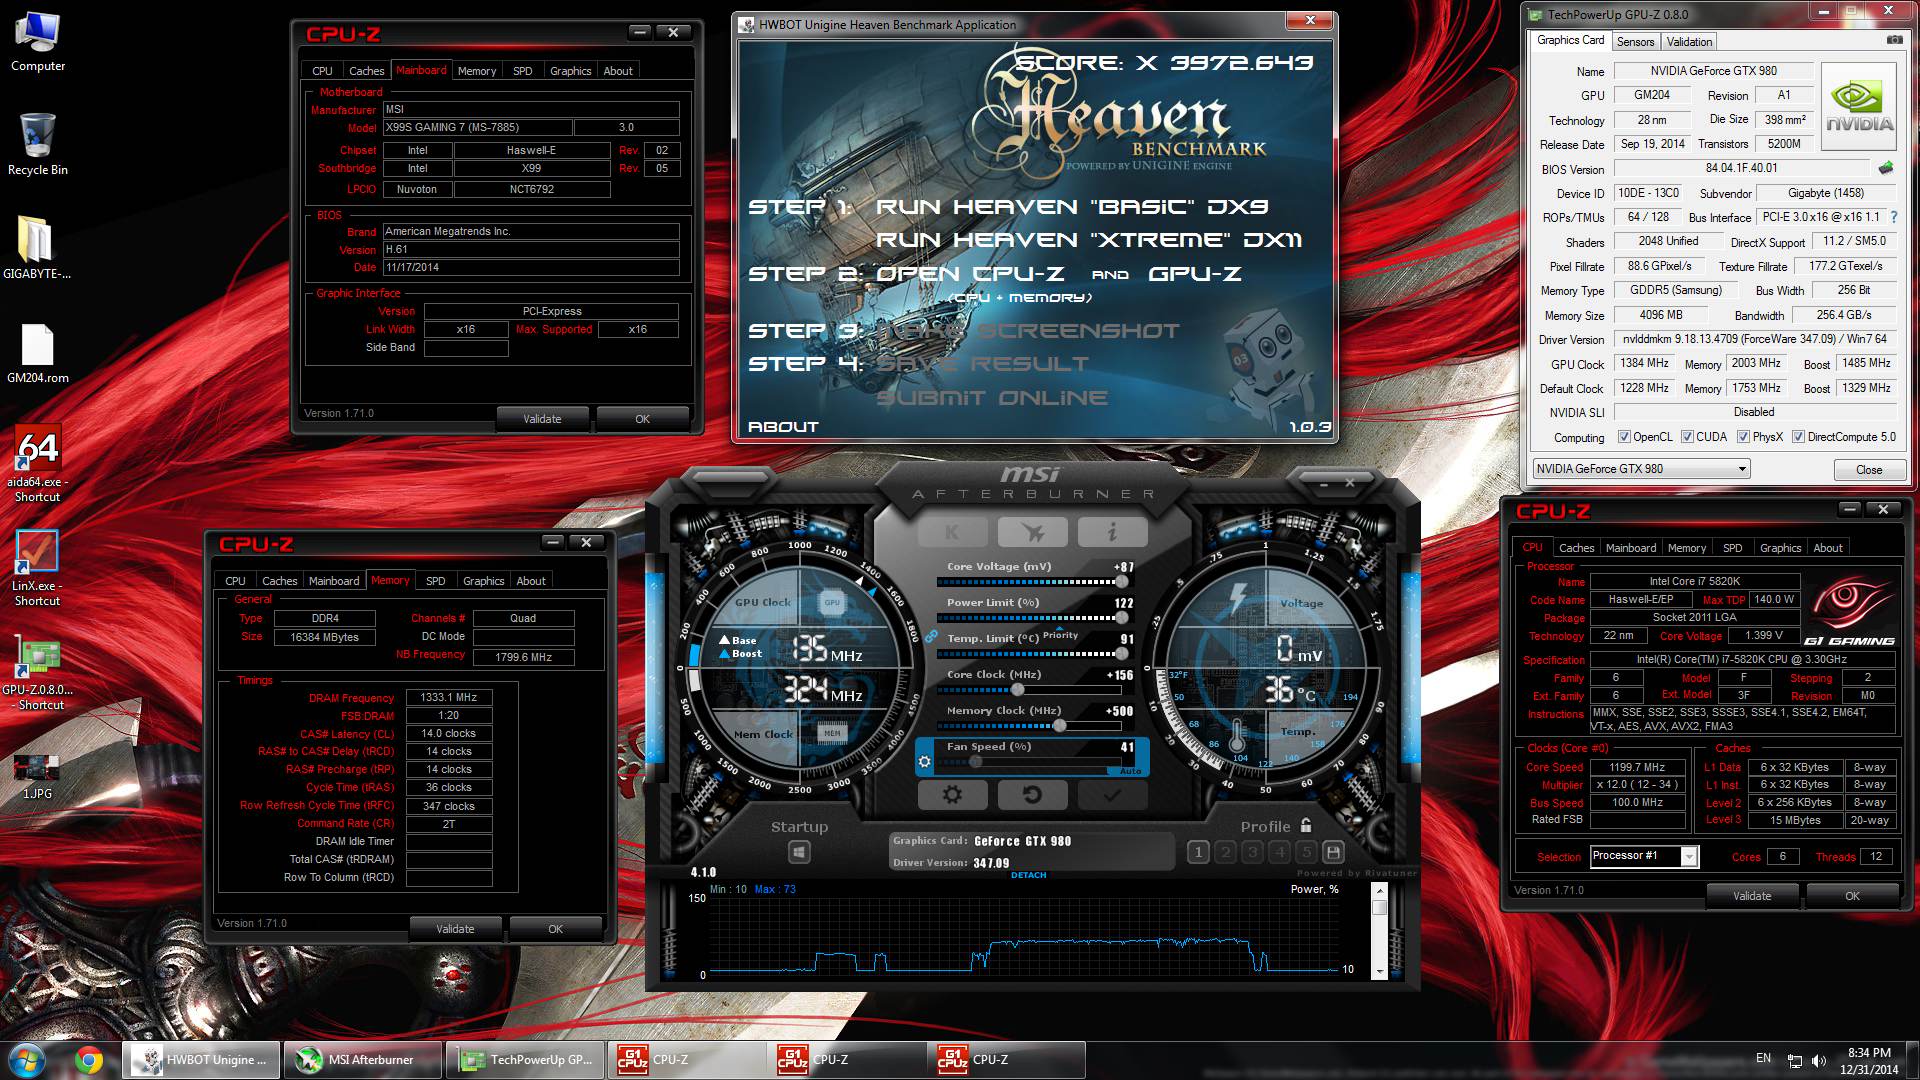Open the Graphics tab in the CPU-Z CPU window

coord(1780,548)
